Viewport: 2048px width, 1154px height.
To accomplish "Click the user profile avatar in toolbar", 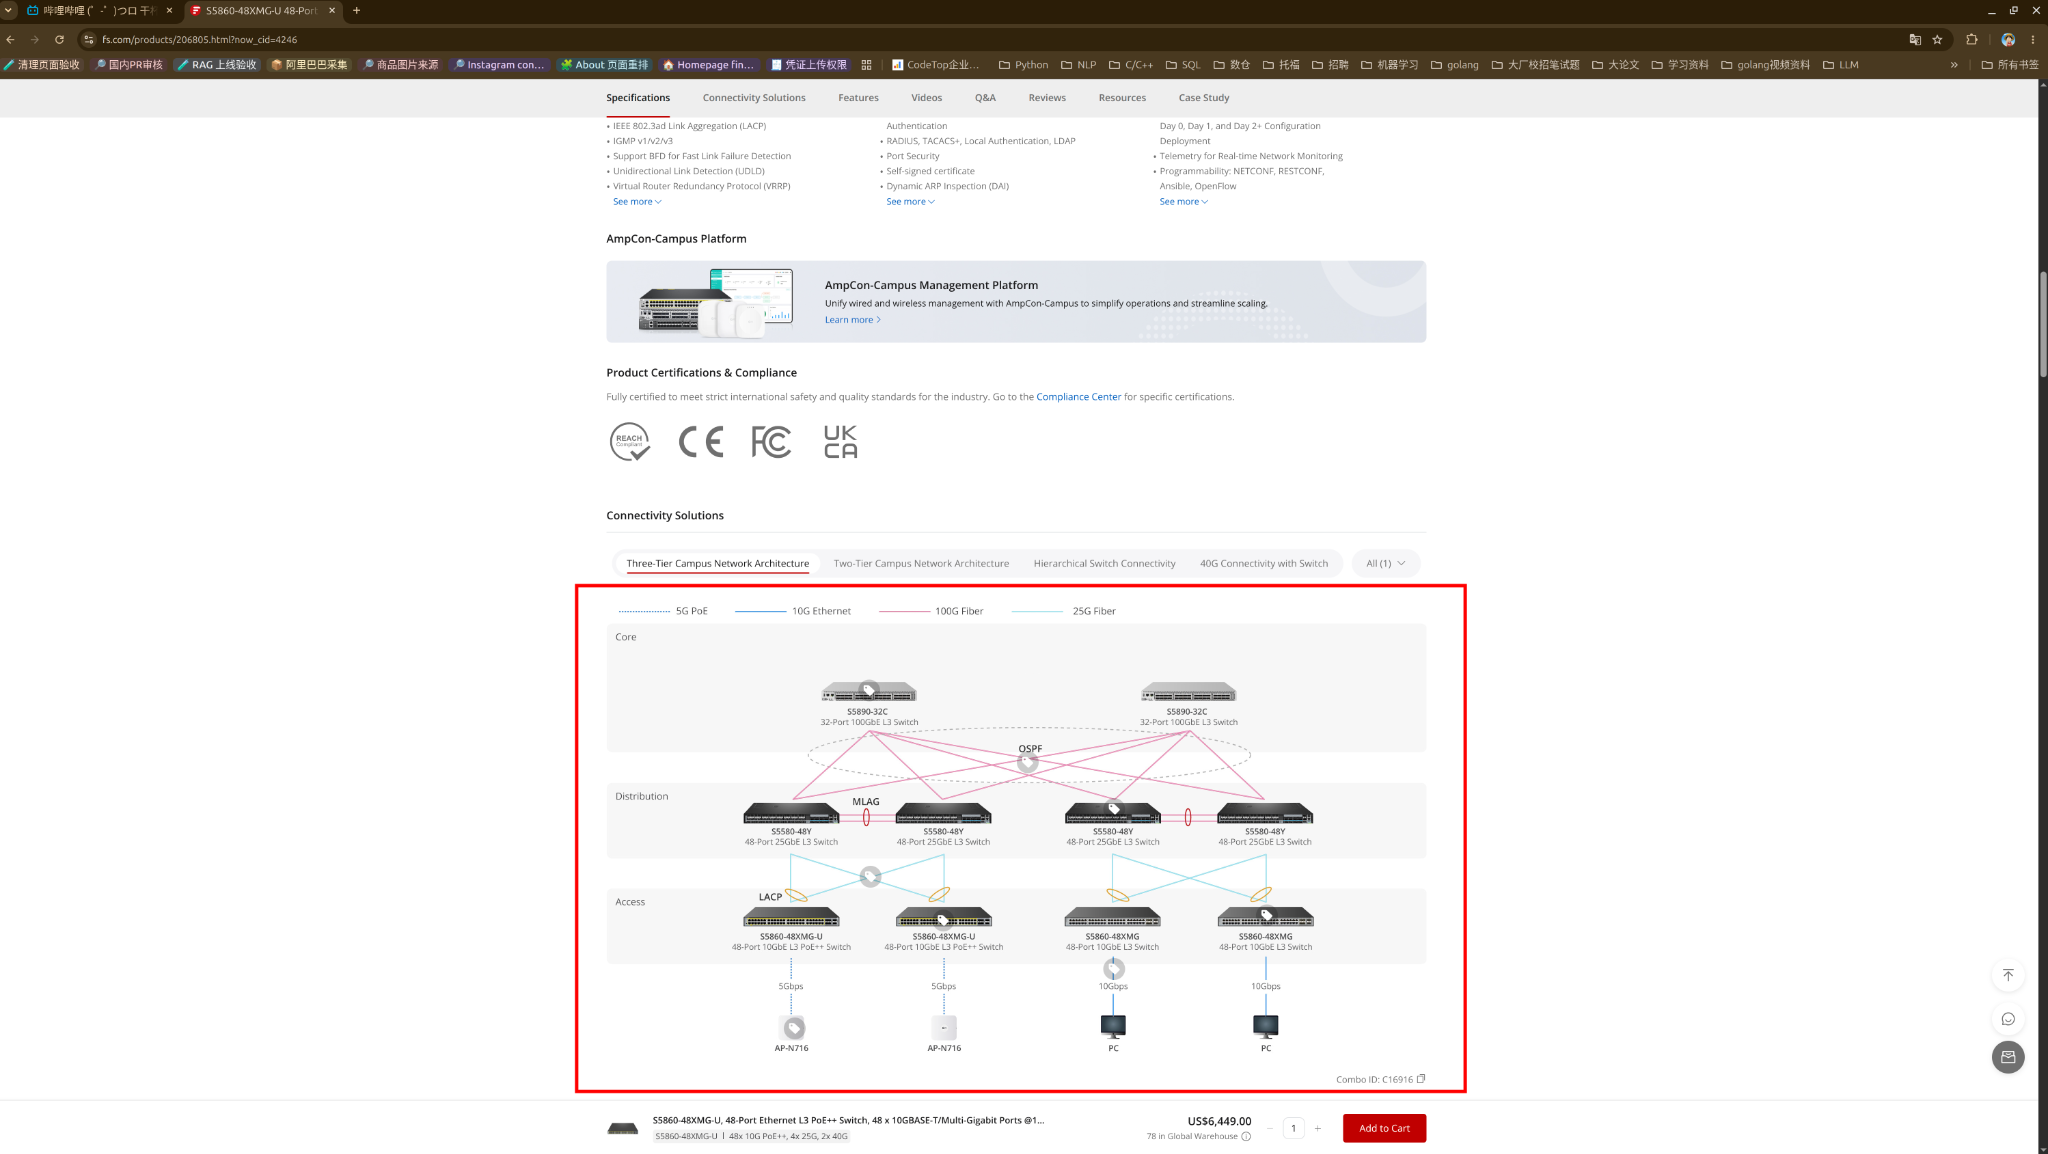I will [2008, 40].
